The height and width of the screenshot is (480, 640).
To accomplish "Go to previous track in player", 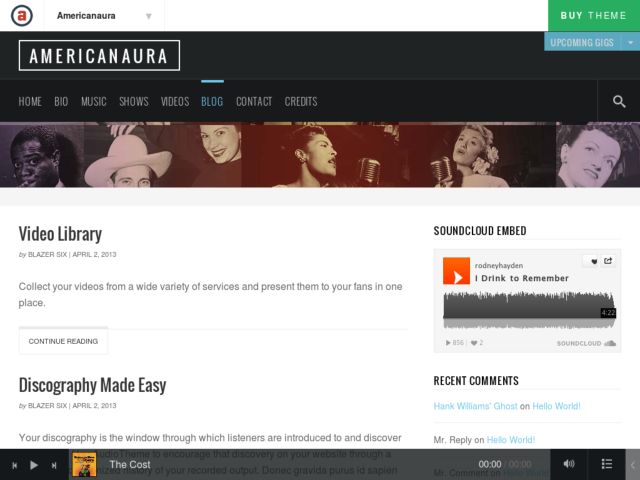I will [15, 465].
